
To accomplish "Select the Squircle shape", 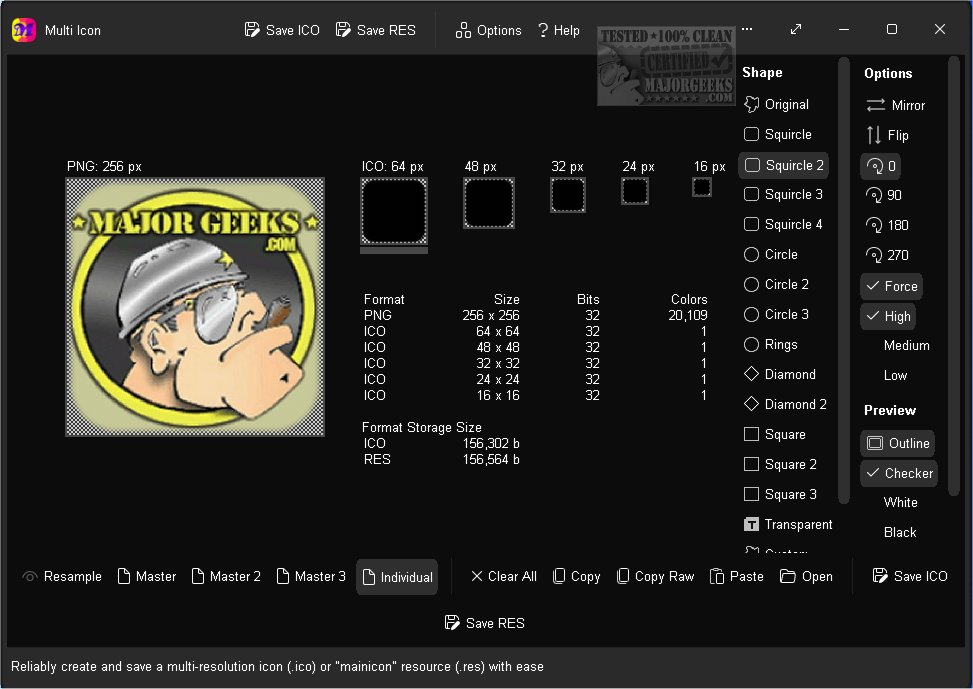I will (778, 134).
